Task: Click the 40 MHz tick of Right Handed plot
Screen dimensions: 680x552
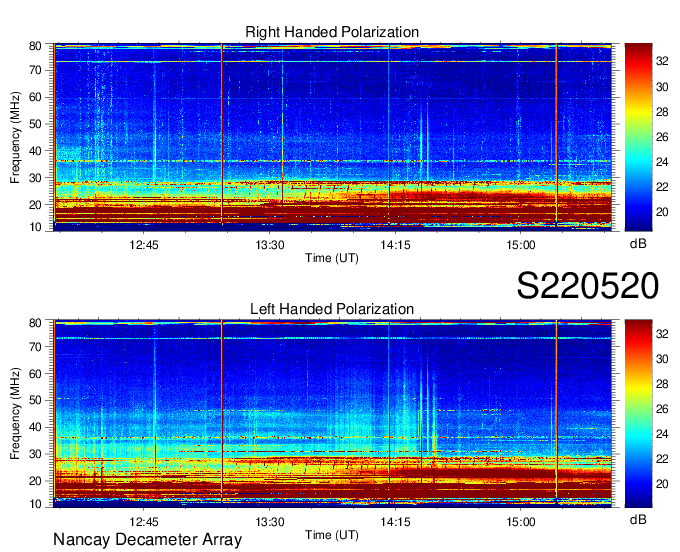Action: pos(35,151)
